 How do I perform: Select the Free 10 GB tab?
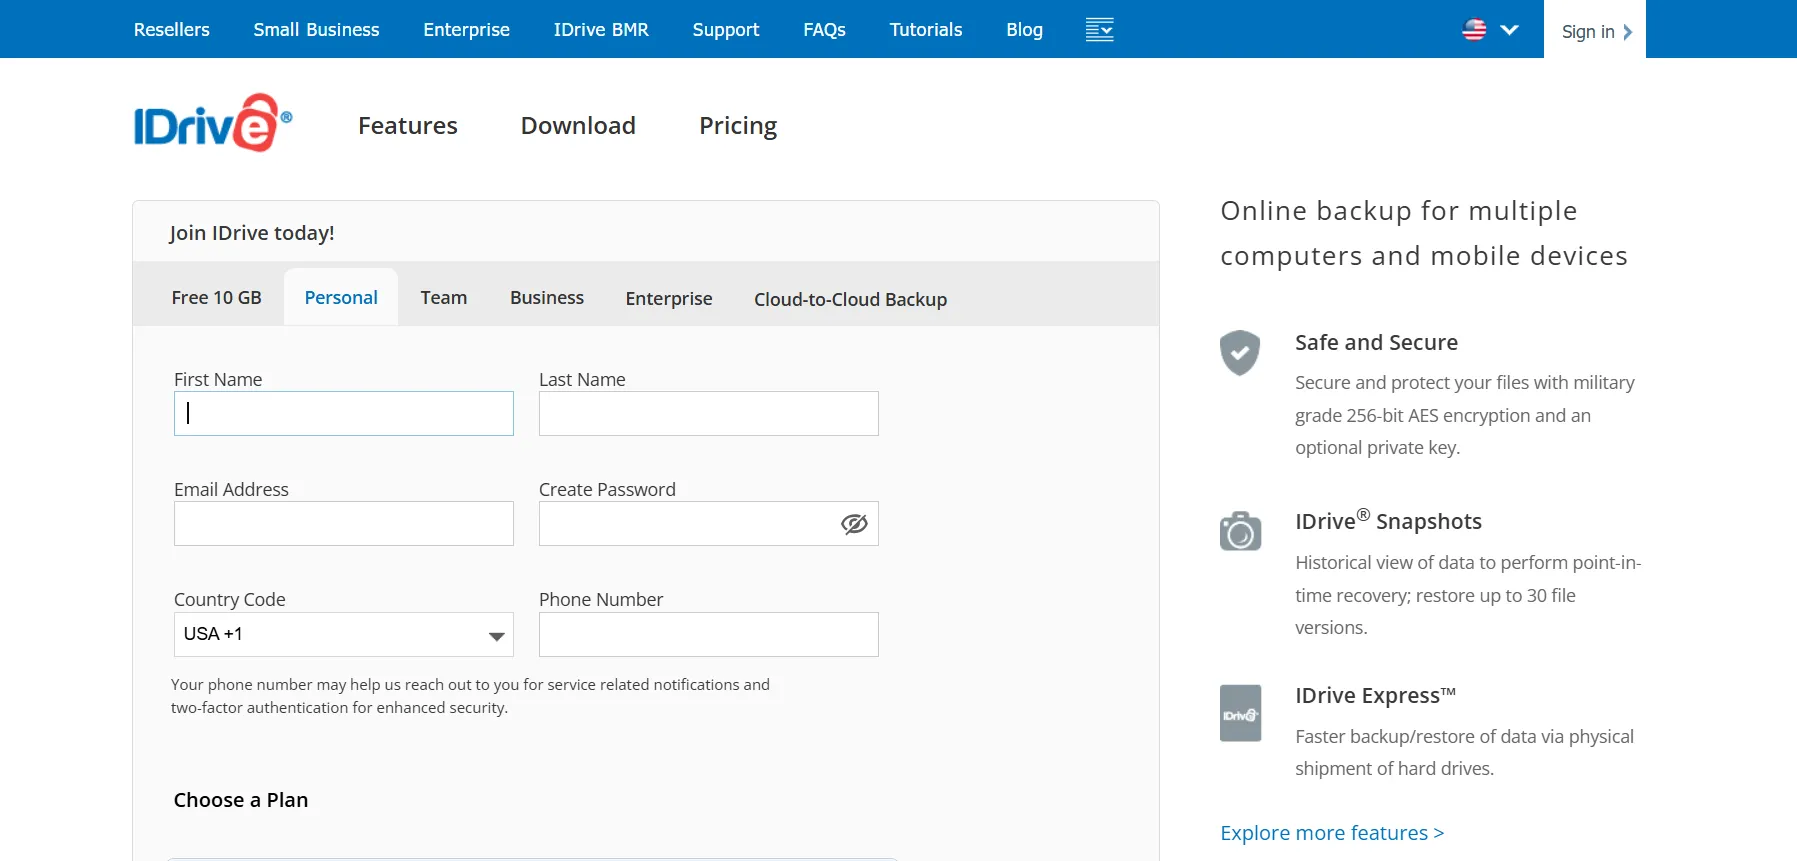click(216, 298)
